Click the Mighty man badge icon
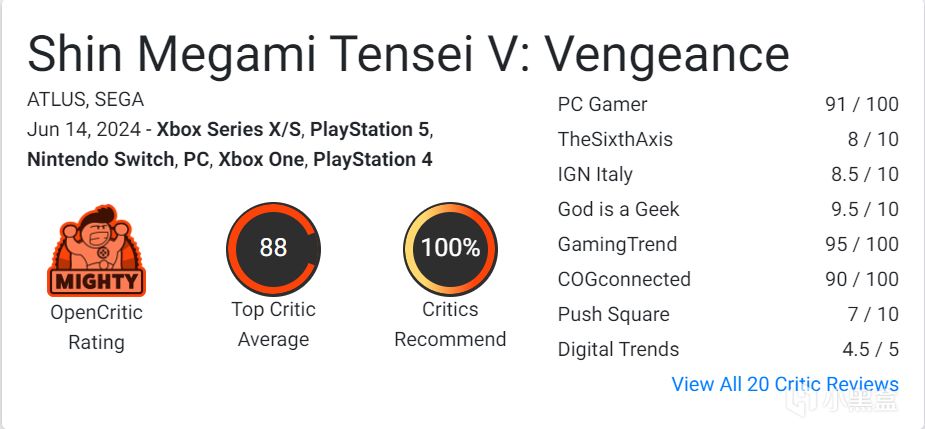Image resolution: width=925 pixels, height=429 pixels. (96, 250)
